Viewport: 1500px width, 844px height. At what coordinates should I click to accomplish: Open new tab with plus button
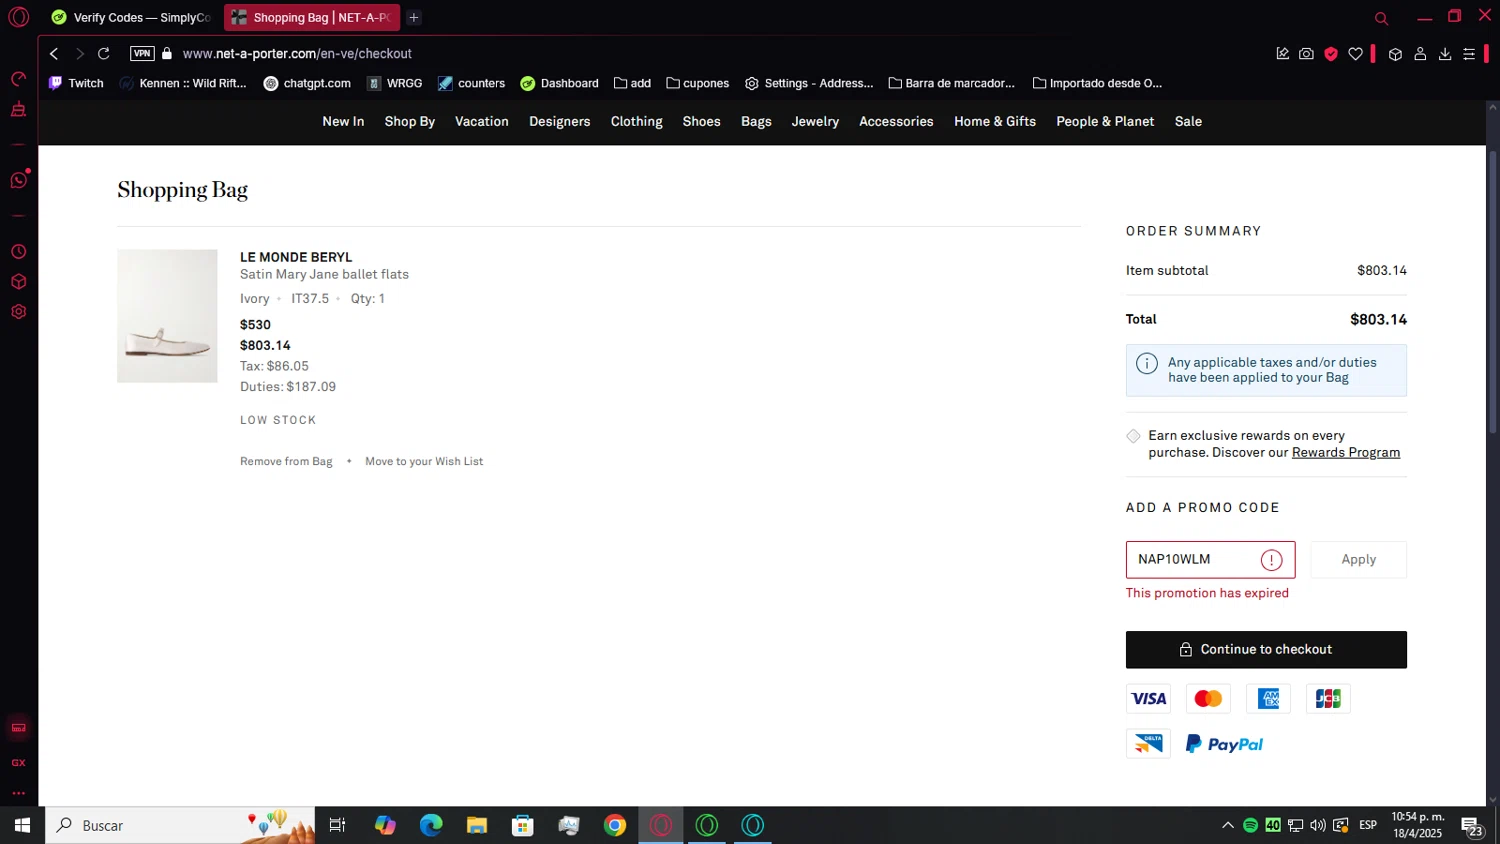point(414,17)
